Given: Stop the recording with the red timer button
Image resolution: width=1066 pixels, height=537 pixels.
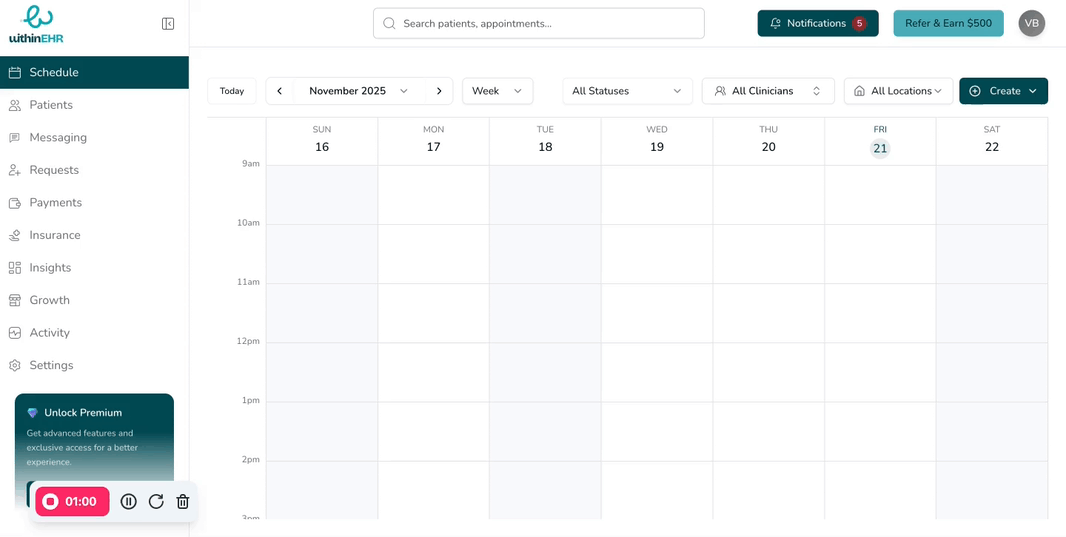Looking at the screenshot, I should (72, 502).
